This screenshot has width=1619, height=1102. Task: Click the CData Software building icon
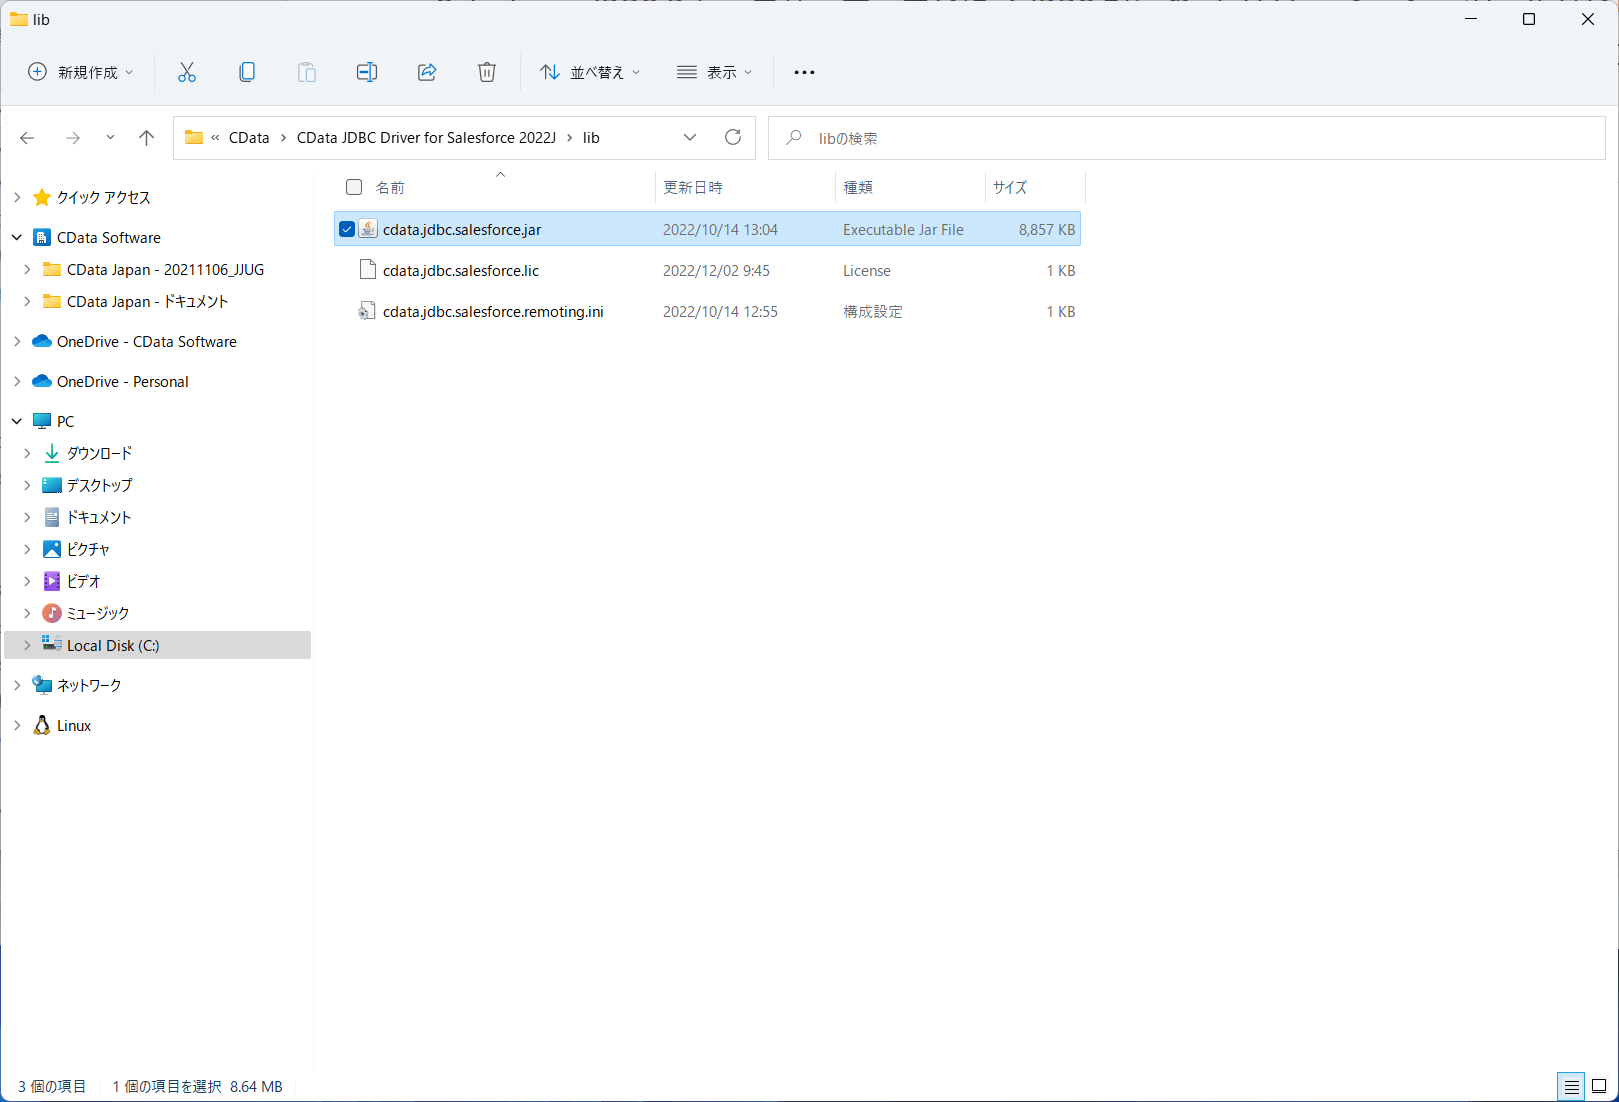click(x=42, y=237)
